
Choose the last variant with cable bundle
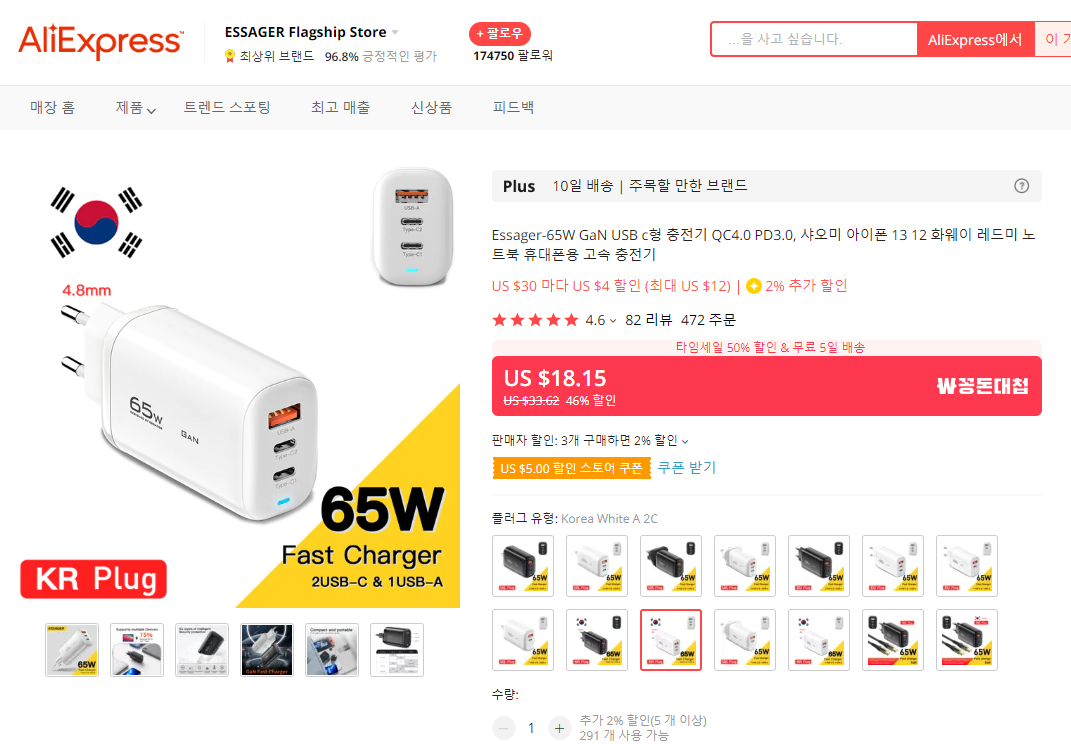(x=966, y=640)
